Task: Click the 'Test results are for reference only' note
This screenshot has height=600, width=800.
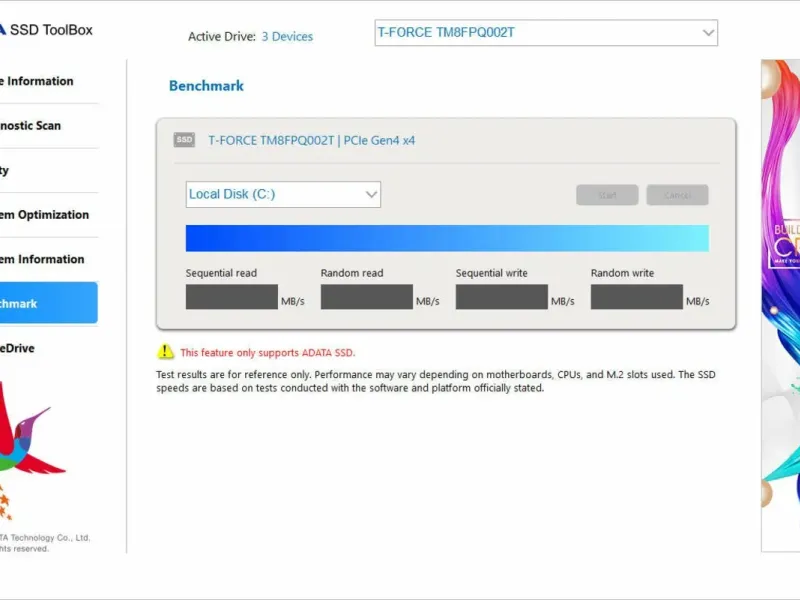Action: point(436,381)
